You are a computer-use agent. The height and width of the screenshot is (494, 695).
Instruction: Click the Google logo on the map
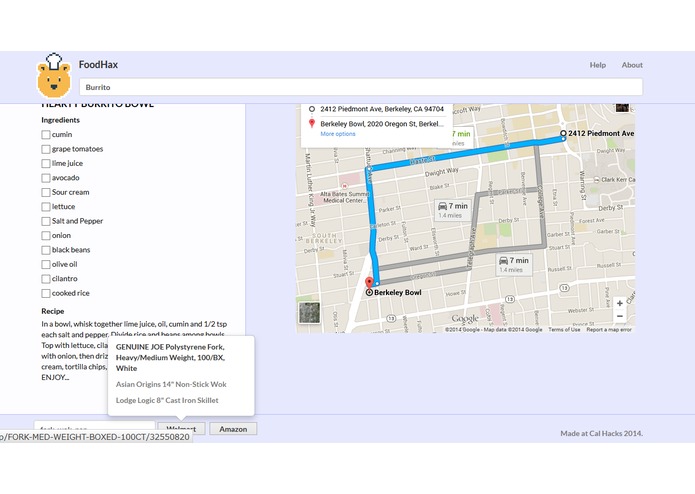tap(465, 319)
